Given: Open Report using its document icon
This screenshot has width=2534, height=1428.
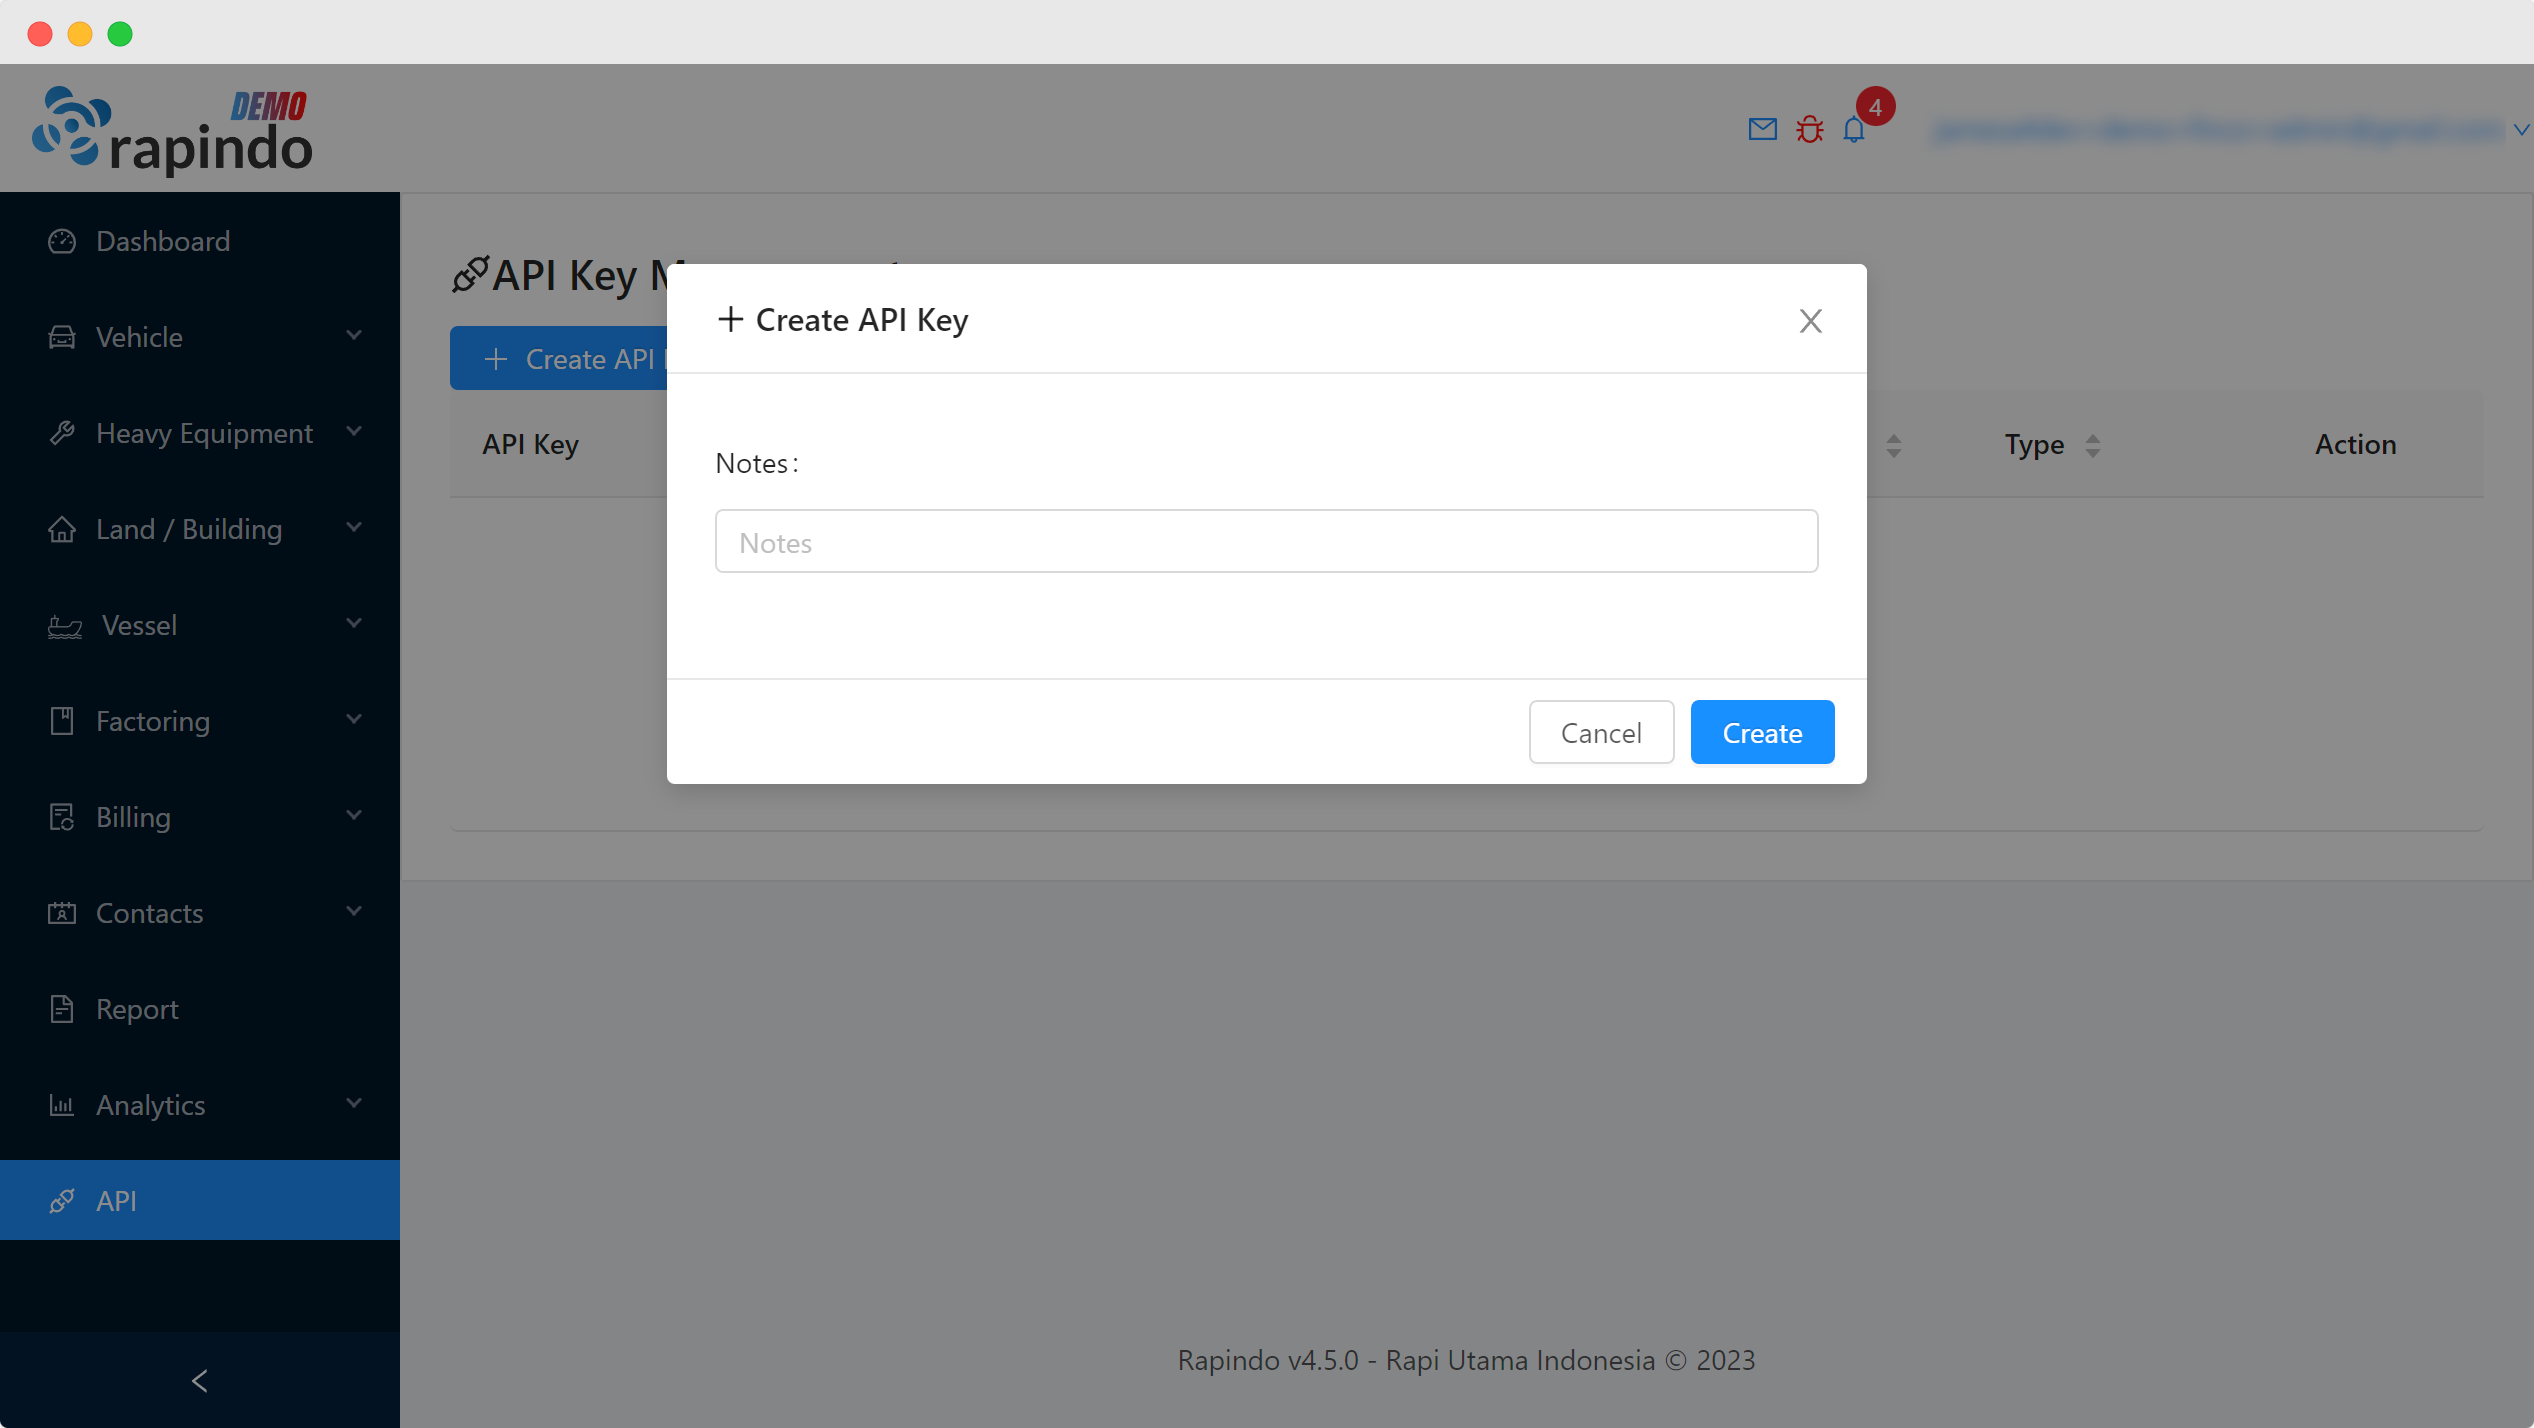Looking at the screenshot, I should click(62, 1009).
